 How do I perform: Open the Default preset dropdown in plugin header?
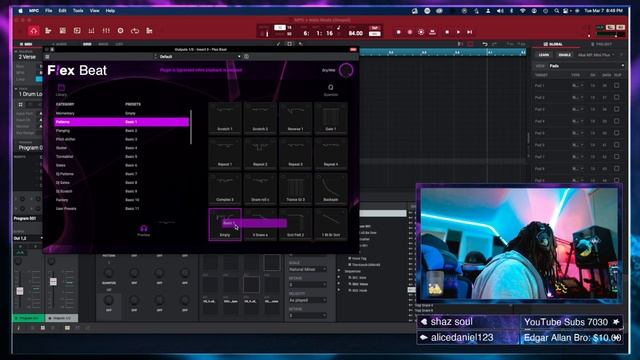[200, 57]
